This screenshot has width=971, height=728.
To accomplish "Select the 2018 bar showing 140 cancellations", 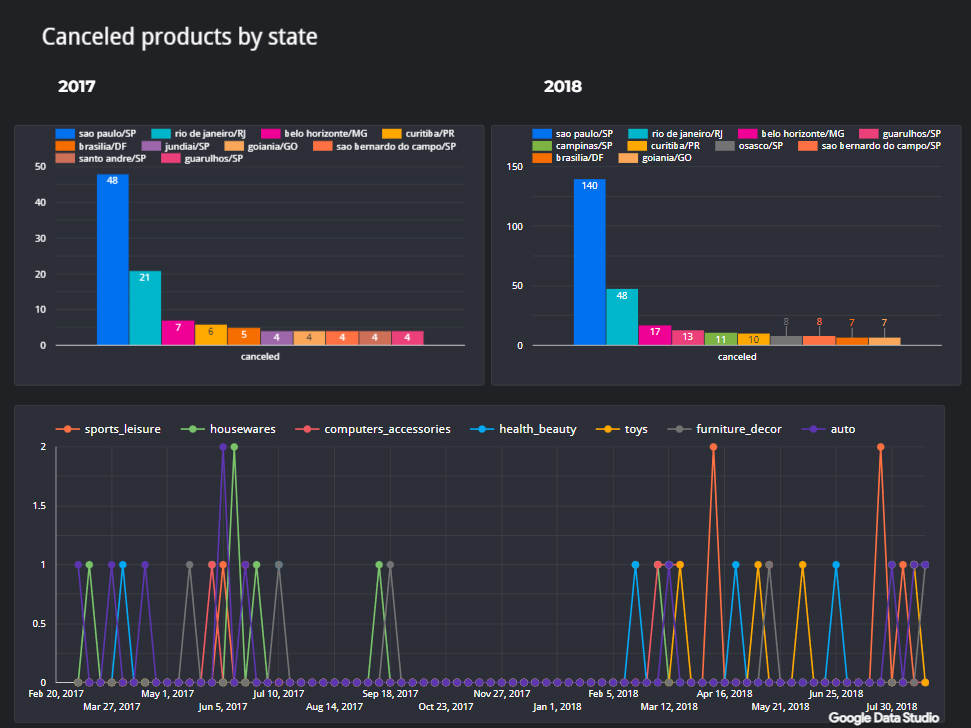I will coord(589,262).
